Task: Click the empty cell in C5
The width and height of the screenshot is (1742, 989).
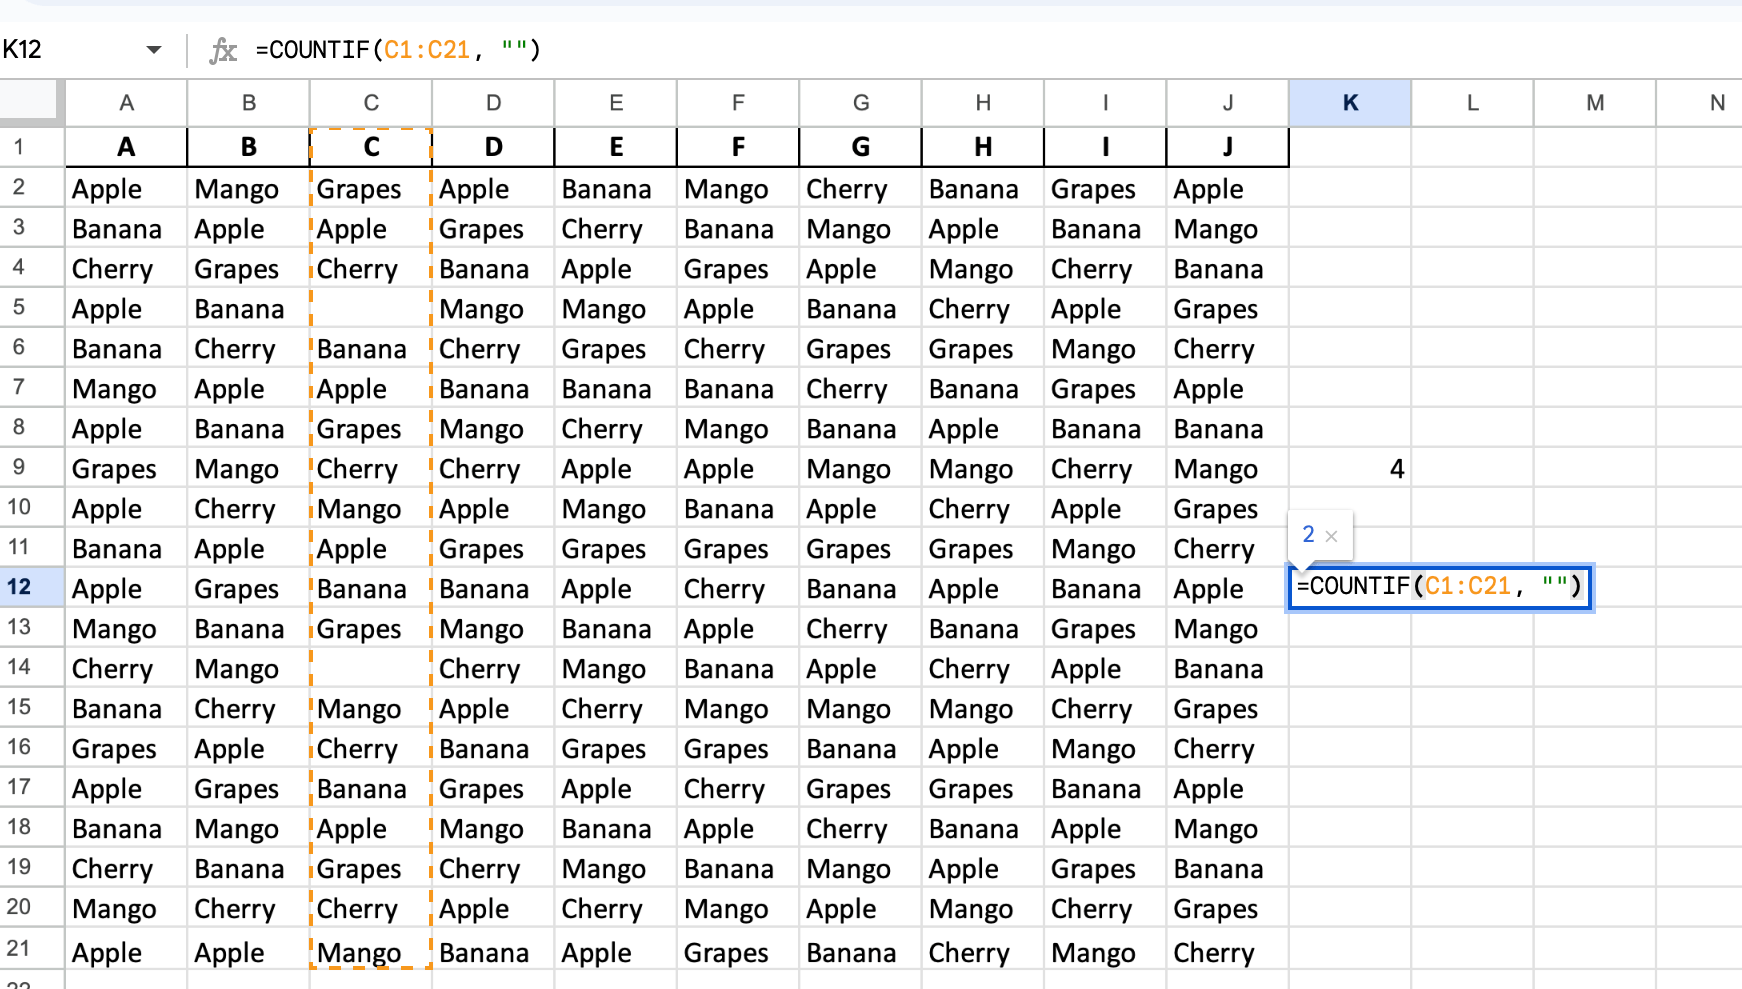Action: pyautogui.click(x=371, y=309)
